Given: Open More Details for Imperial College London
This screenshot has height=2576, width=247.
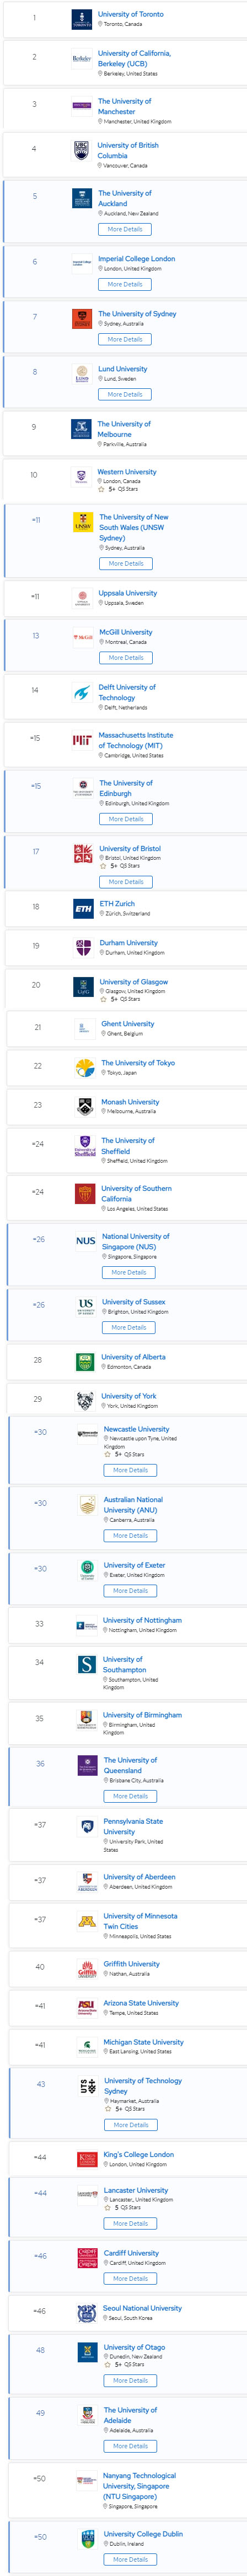Looking at the screenshot, I should (125, 284).
